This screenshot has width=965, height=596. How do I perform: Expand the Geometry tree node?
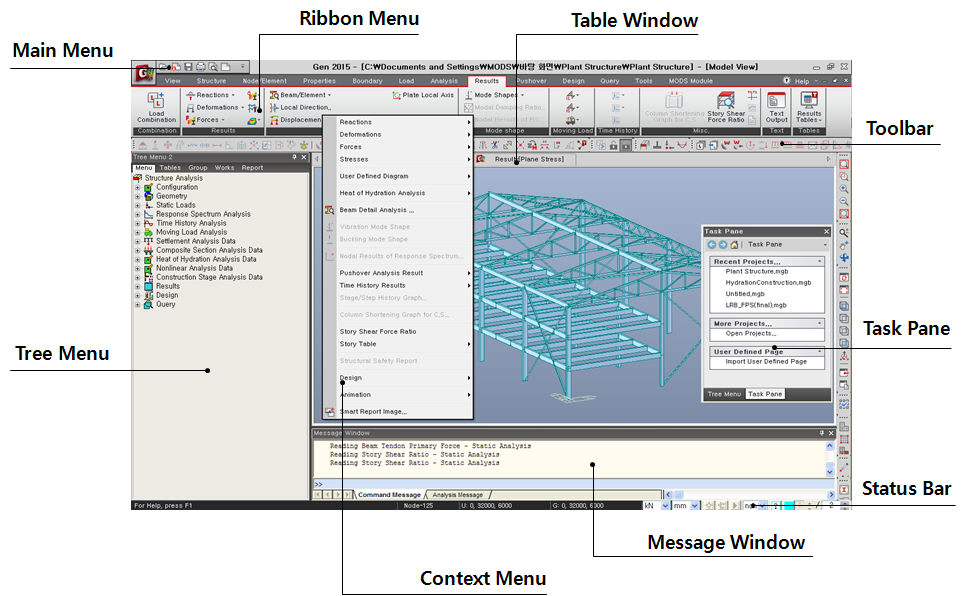point(137,196)
